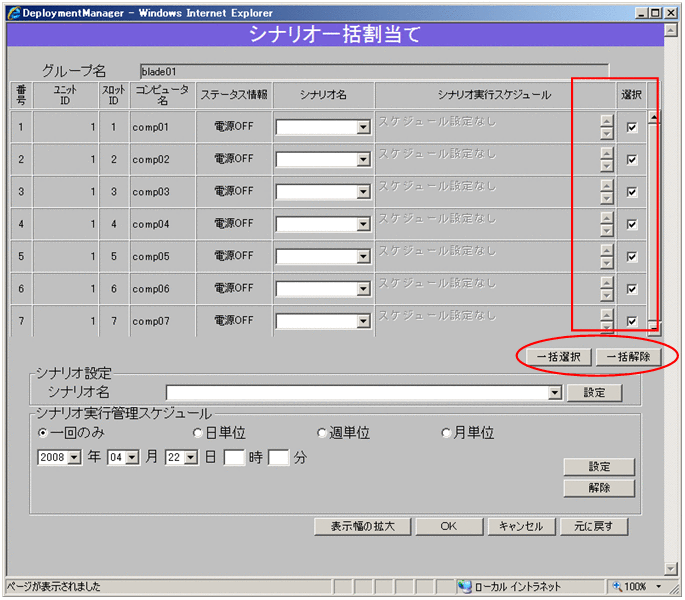Select the 一回のみ radio button
This screenshot has height=600, width=685.
tap(43, 433)
